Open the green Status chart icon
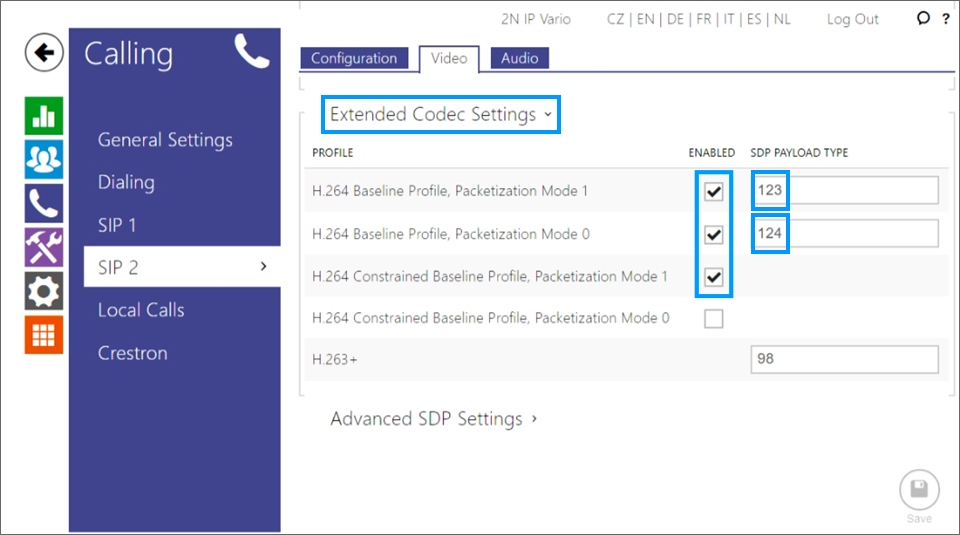The width and height of the screenshot is (960, 535). [44, 116]
